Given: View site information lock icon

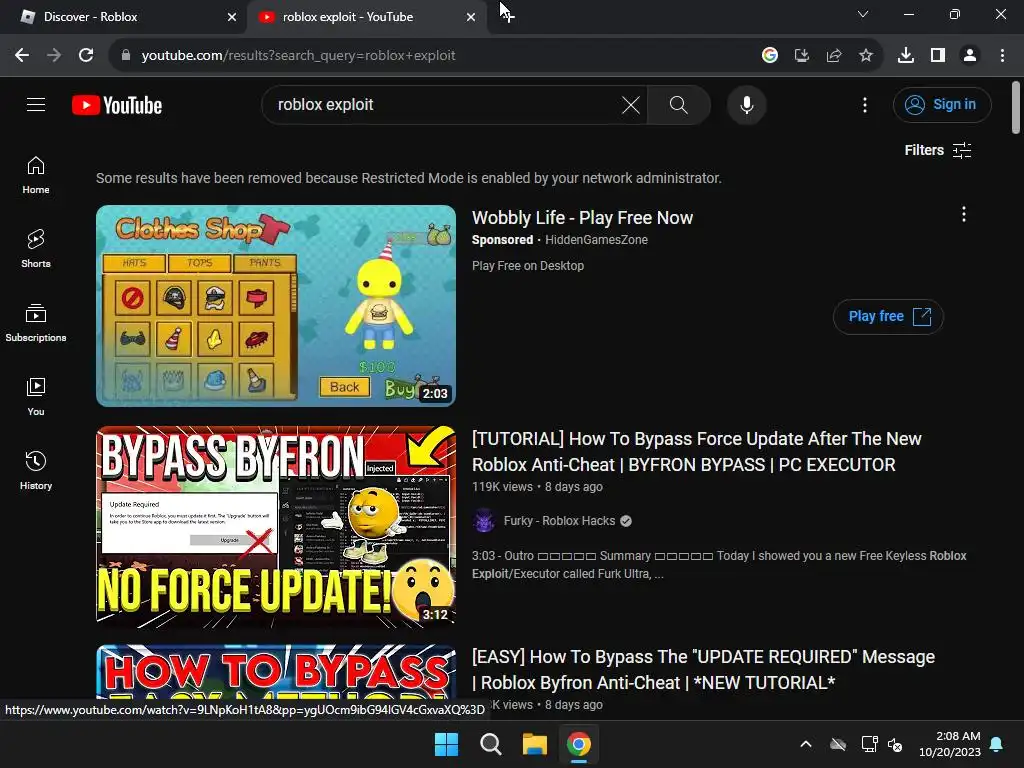Looking at the screenshot, I should (x=126, y=56).
